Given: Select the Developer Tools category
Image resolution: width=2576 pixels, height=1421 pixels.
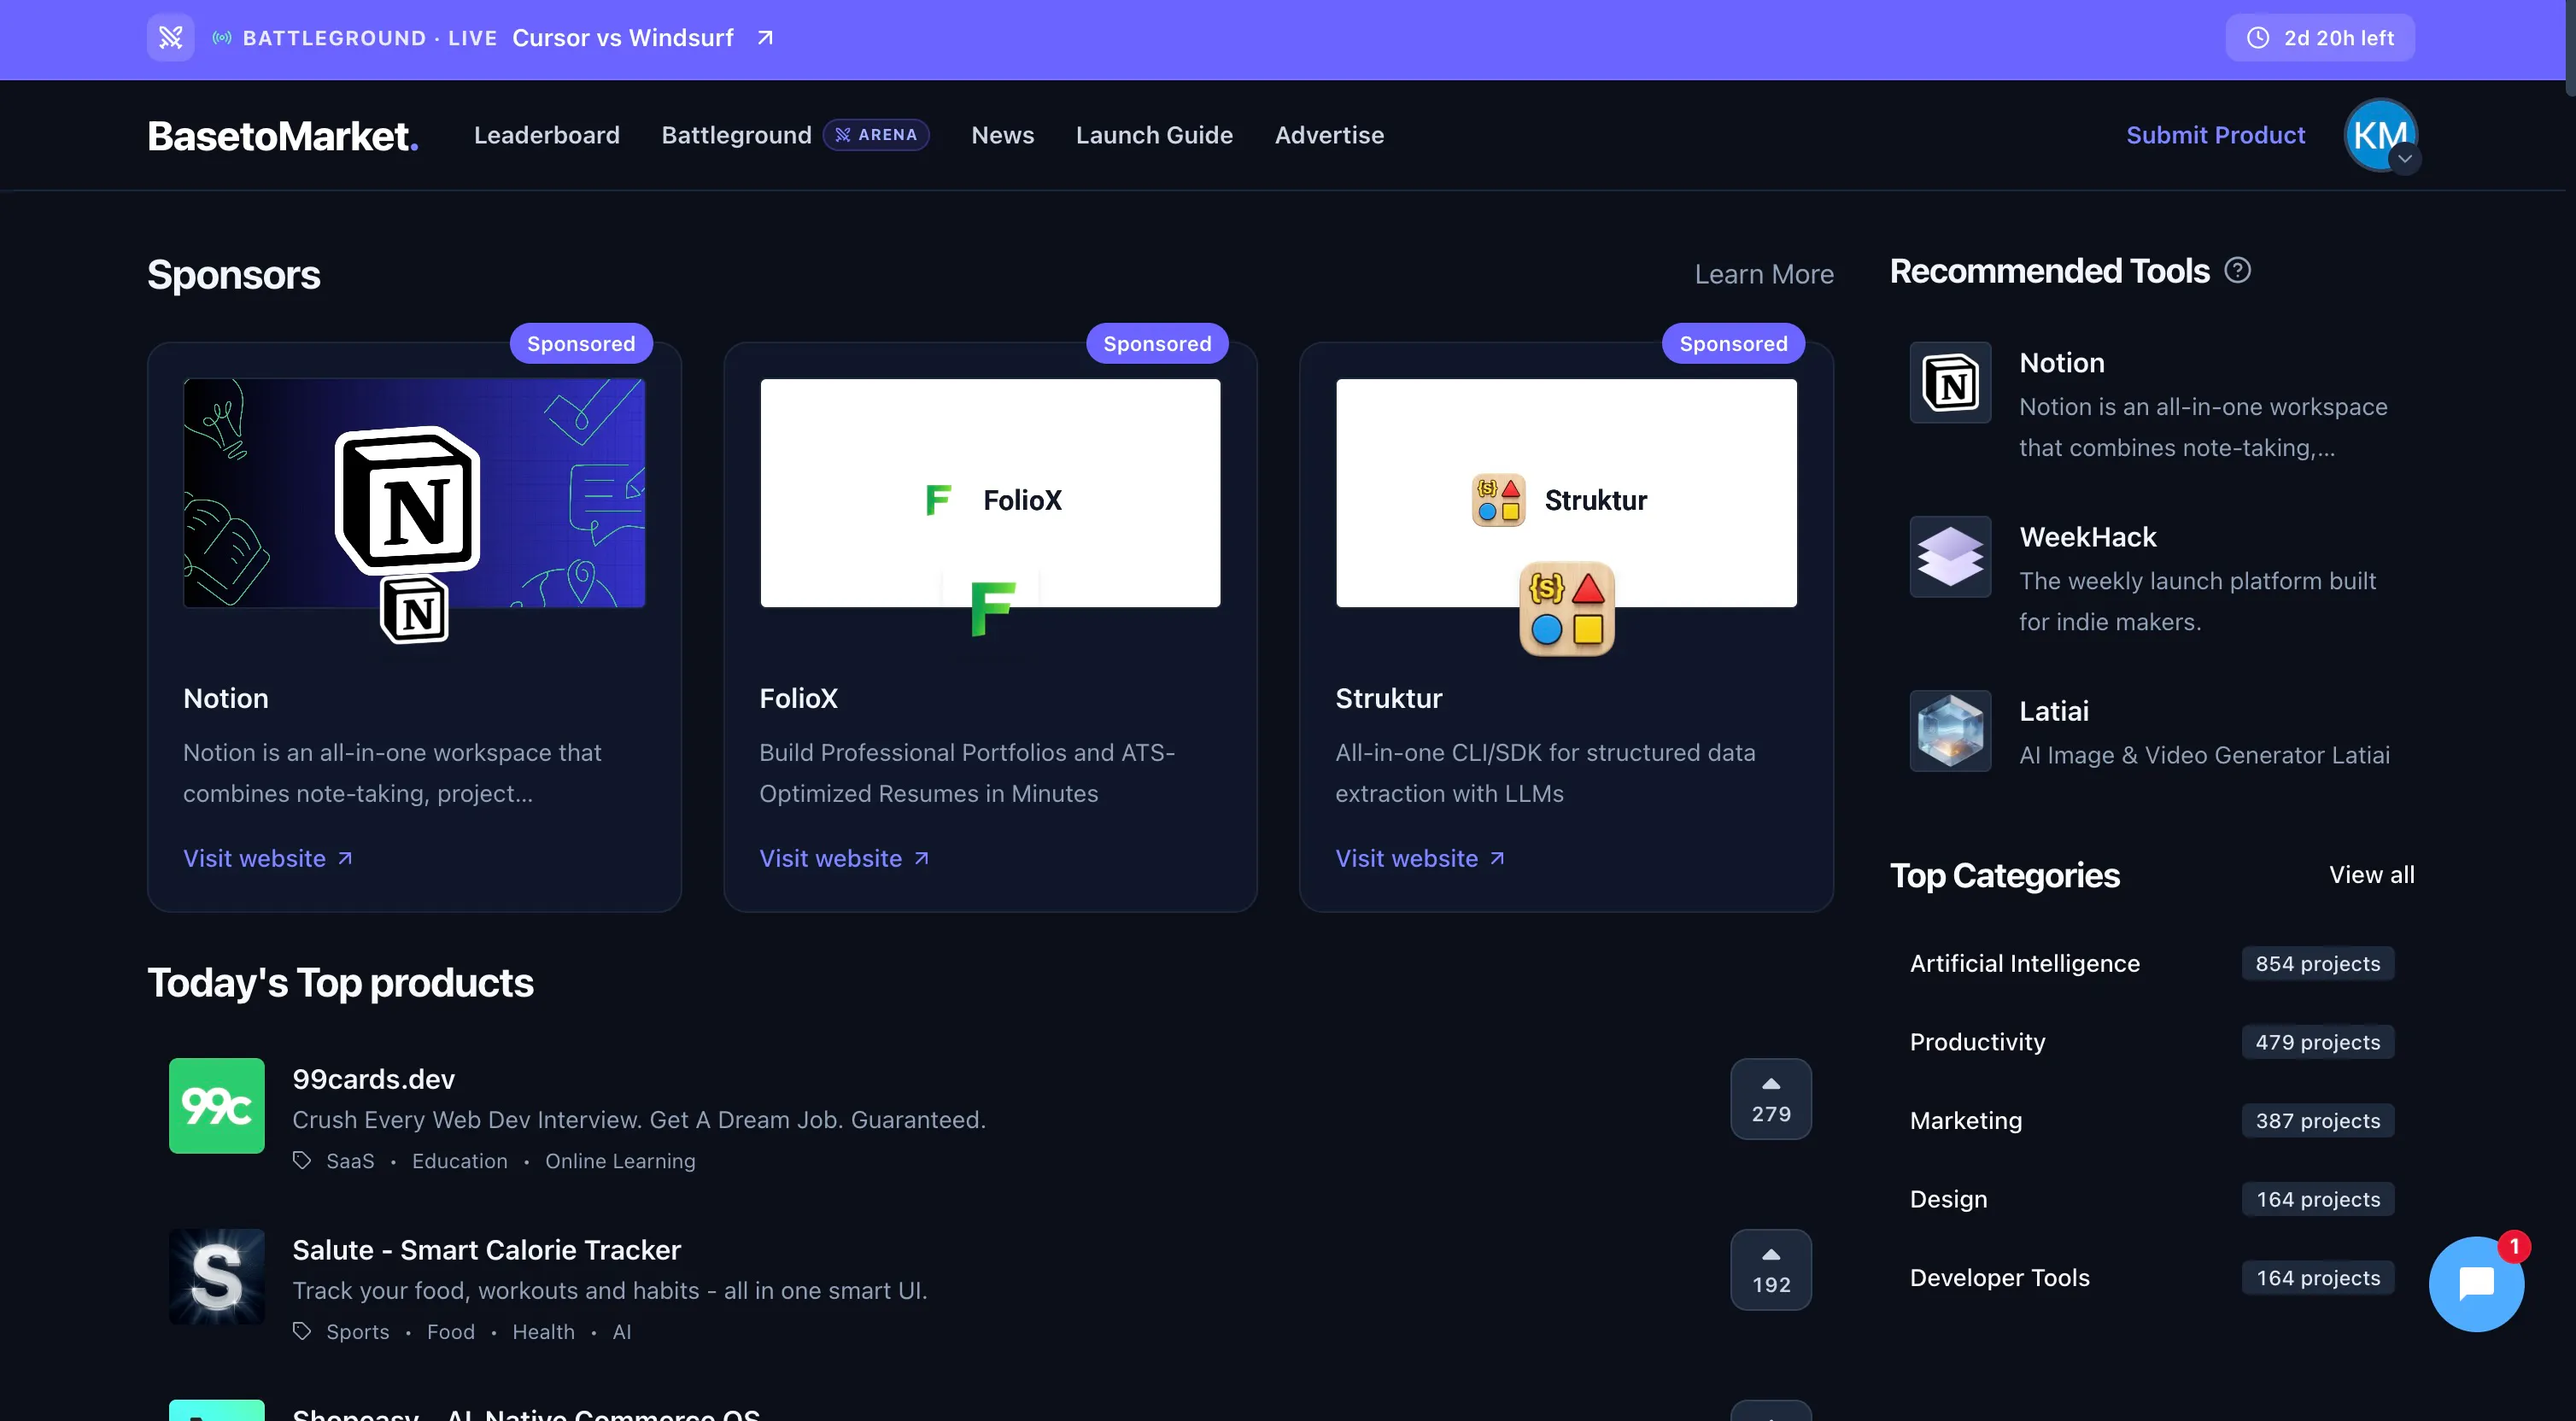Looking at the screenshot, I should point(2152,1277).
